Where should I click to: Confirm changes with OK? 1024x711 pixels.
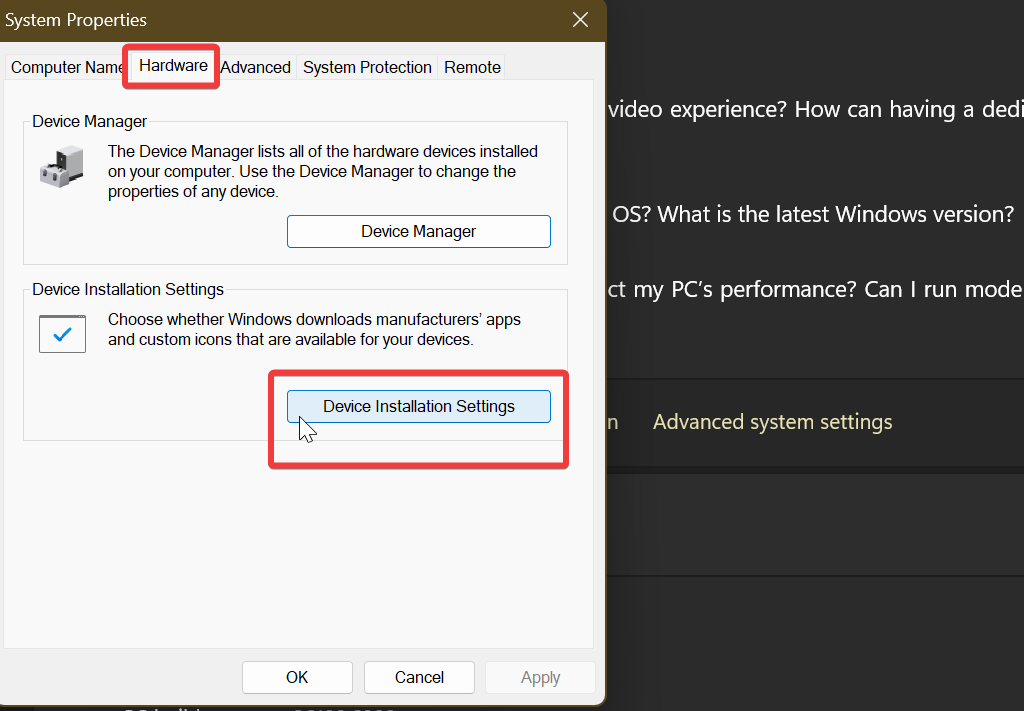[x=297, y=677]
